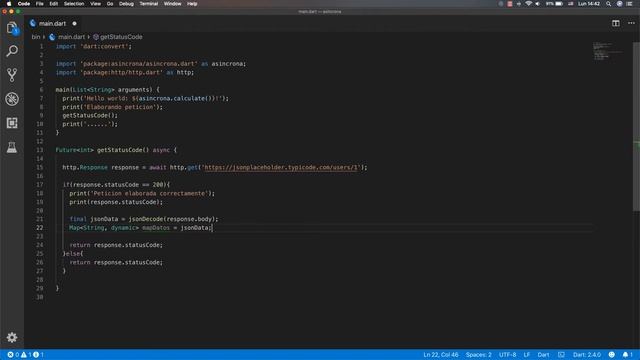Click 'dart:convert' import string on line 1
The height and width of the screenshot is (360, 640).
[x=104, y=47]
